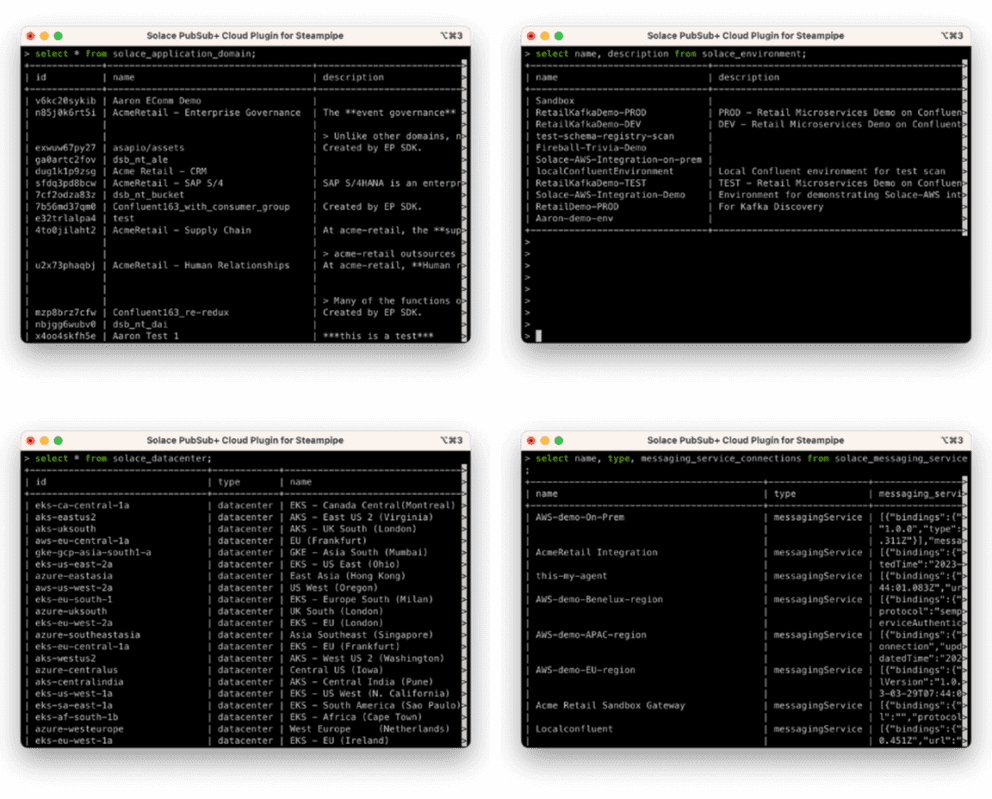Select the azure-westeurope datacenter entry
The width and height of the screenshot is (992, 799).
click(78, 729)
